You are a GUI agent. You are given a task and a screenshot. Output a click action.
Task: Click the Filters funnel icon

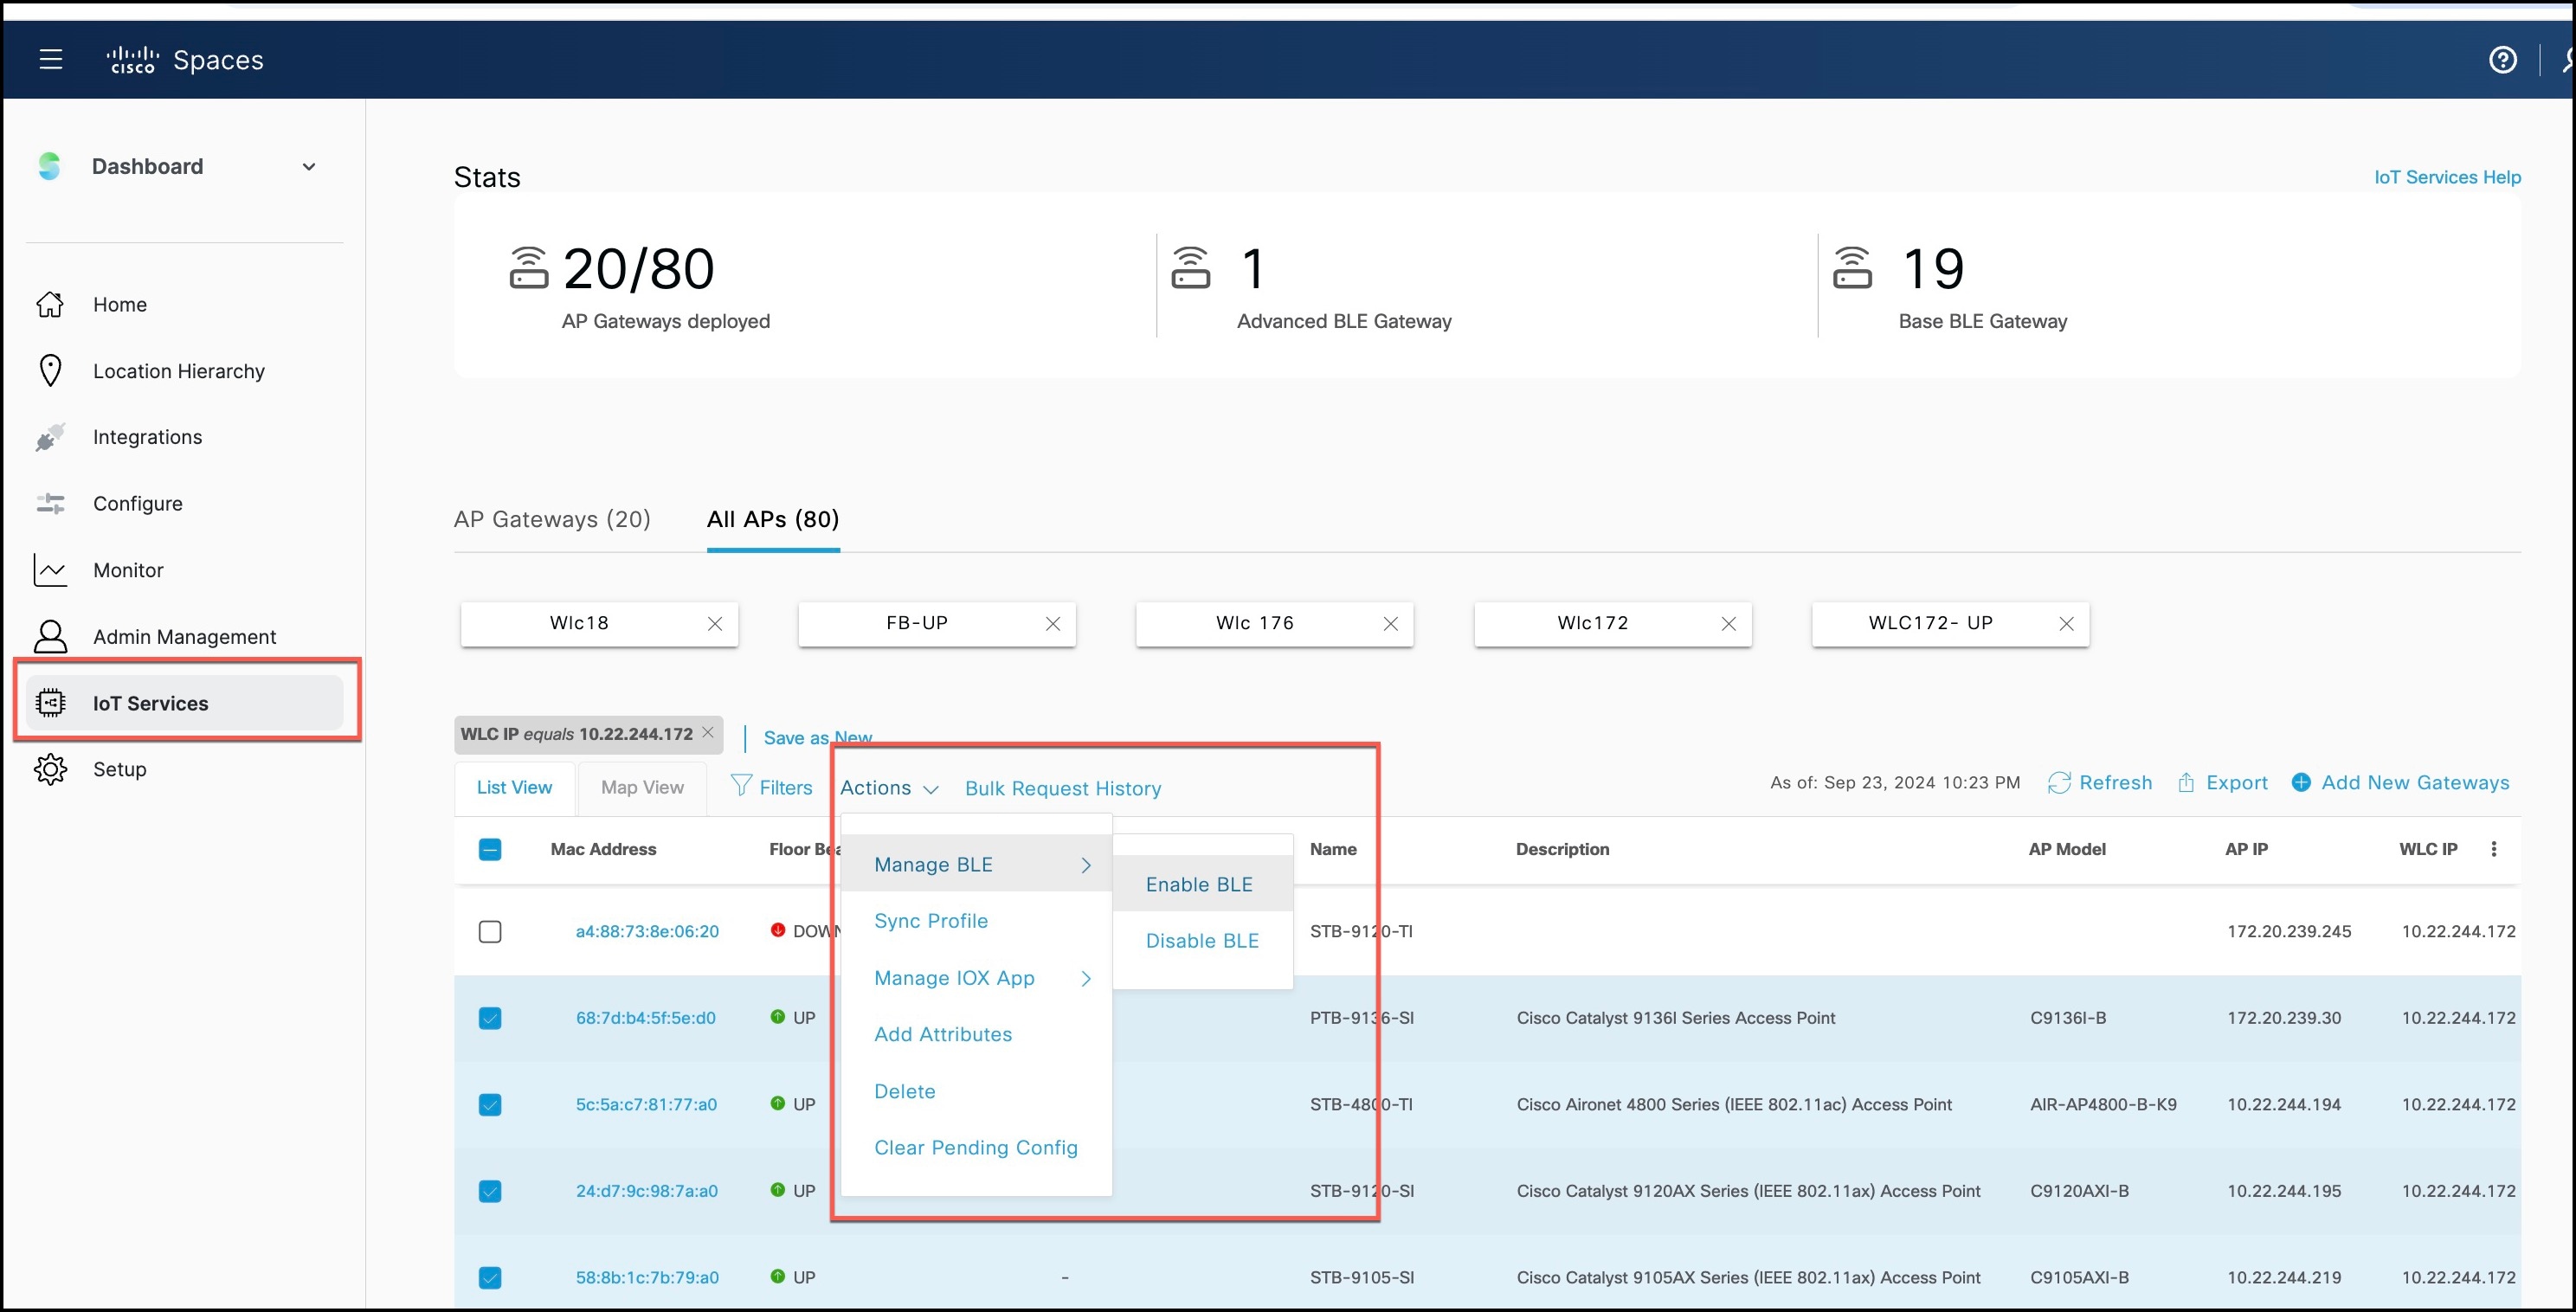point(741,785)
